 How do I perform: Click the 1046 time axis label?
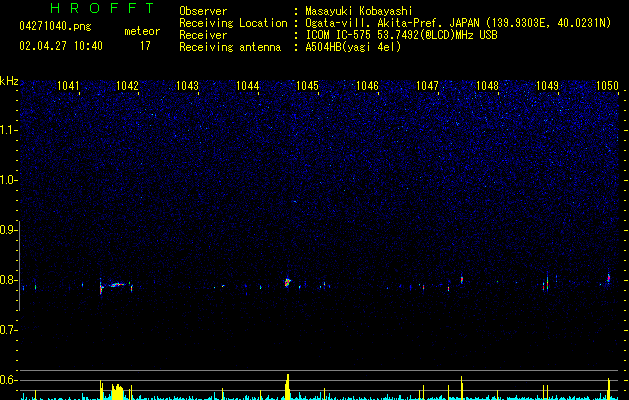367,85
